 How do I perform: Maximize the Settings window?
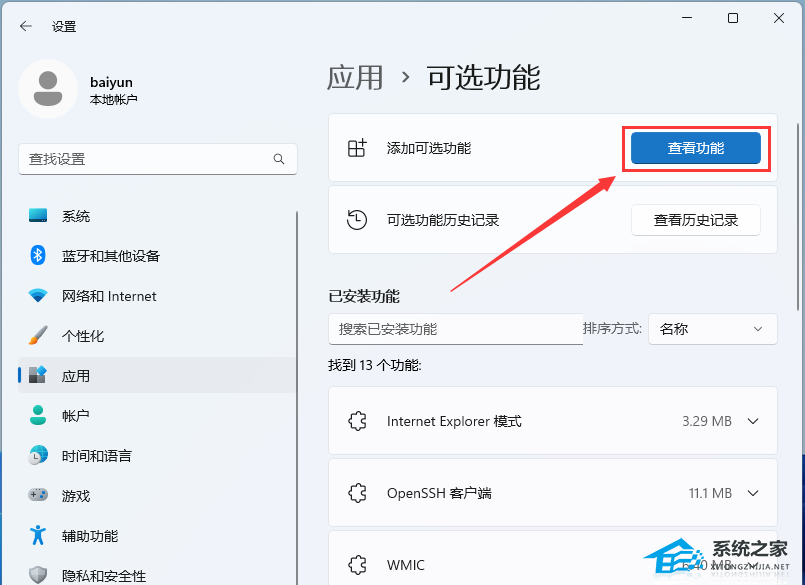[x=733, y=18]
